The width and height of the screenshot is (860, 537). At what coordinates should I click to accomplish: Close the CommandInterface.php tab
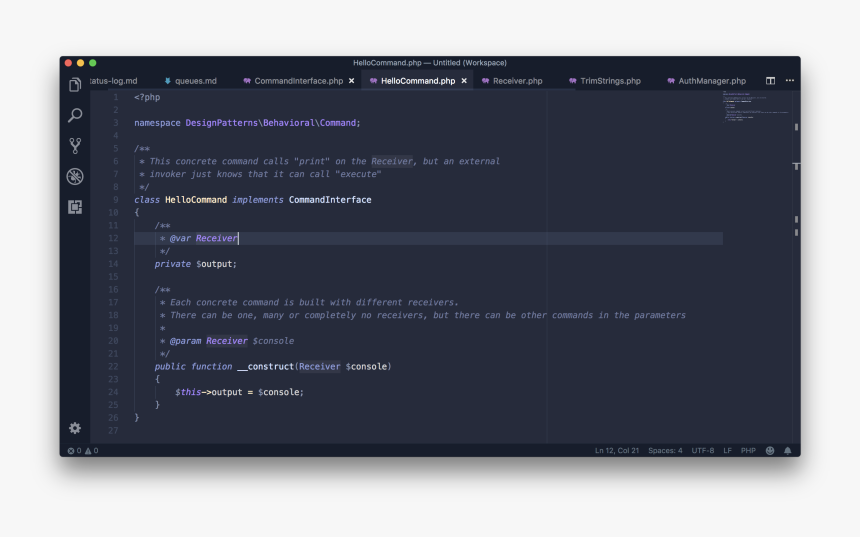351,81
